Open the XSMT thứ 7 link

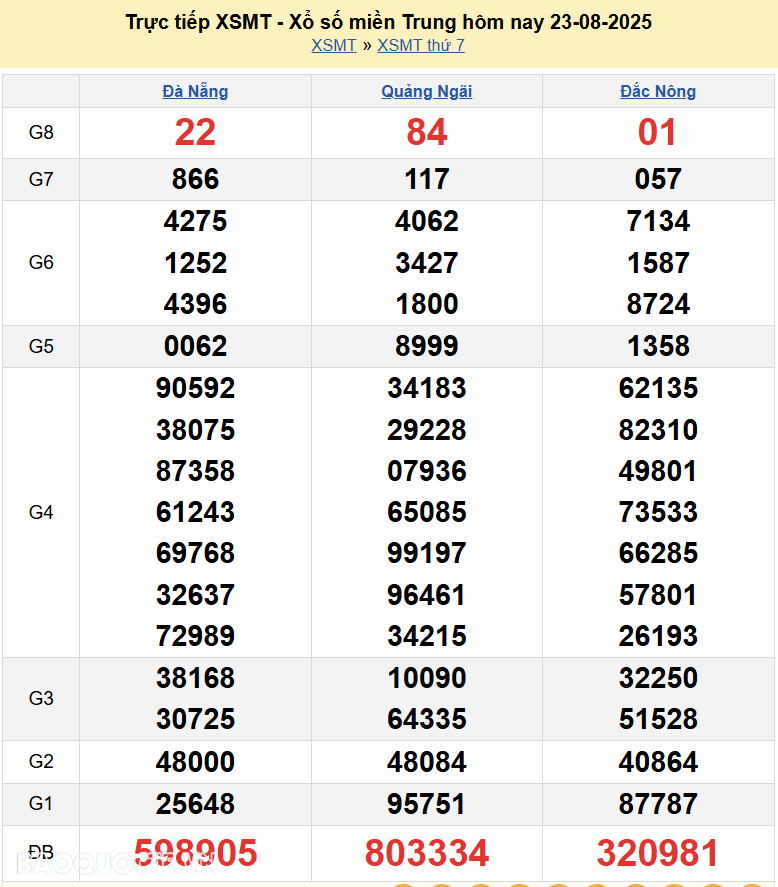click(421, 45)
